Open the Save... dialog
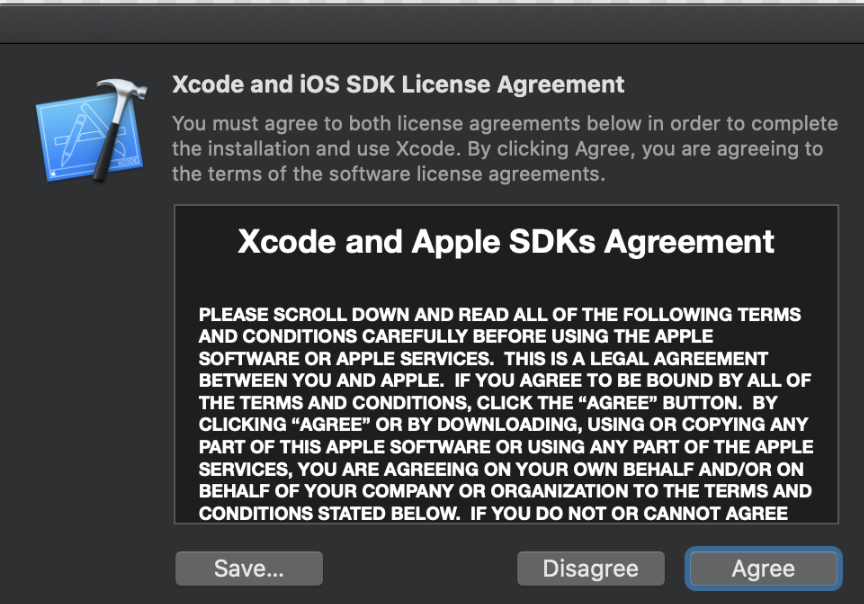This screenshot has height=604, width=864. point(248,568)
